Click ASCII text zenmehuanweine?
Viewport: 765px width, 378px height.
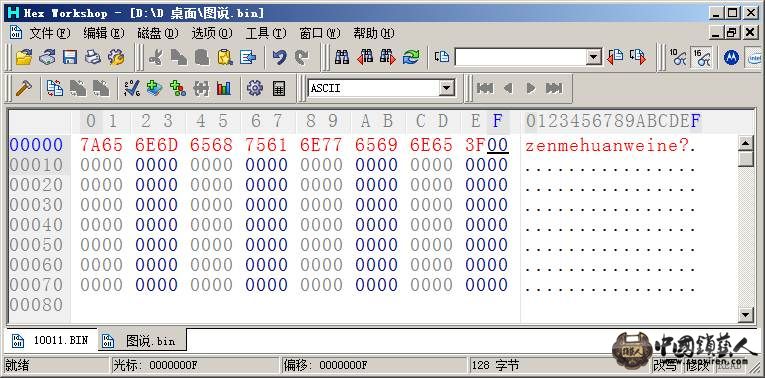pos(606,145)
